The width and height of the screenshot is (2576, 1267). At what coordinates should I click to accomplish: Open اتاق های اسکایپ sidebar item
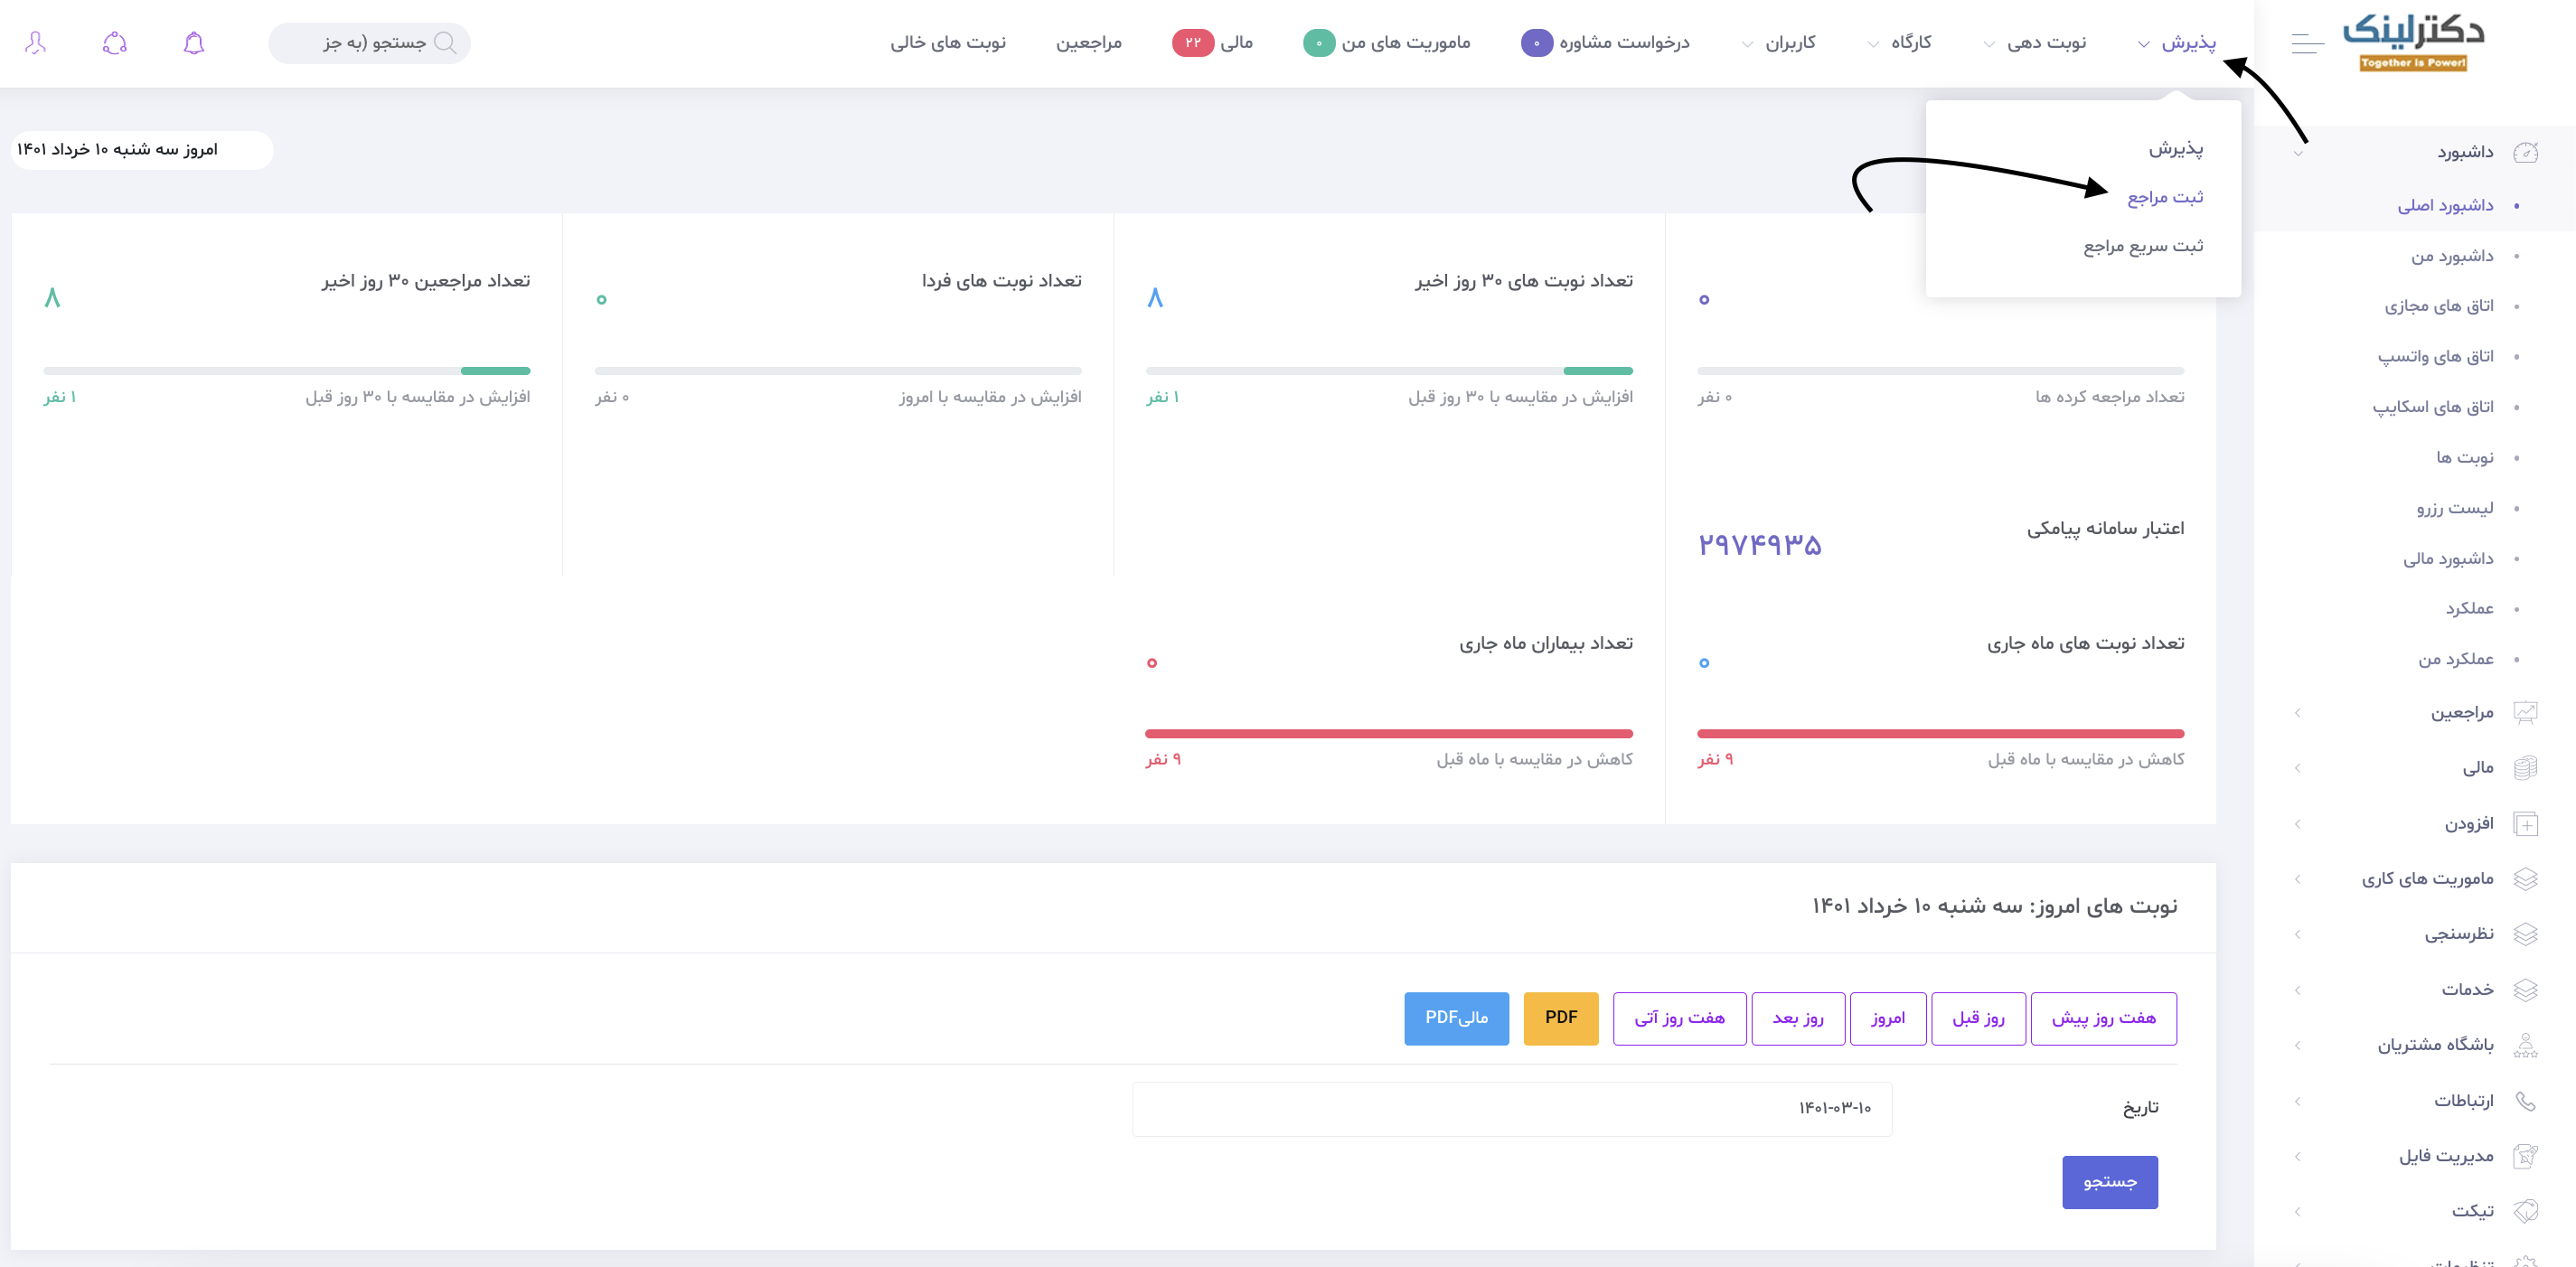pos(2433,407)
